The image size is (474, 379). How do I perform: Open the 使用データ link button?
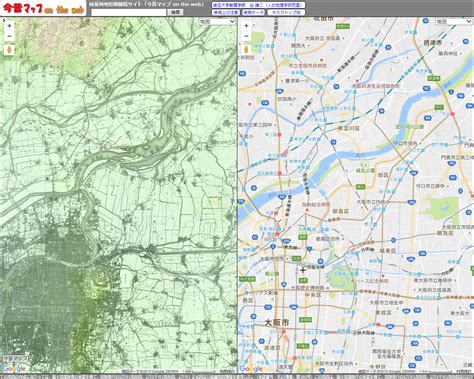253,12
